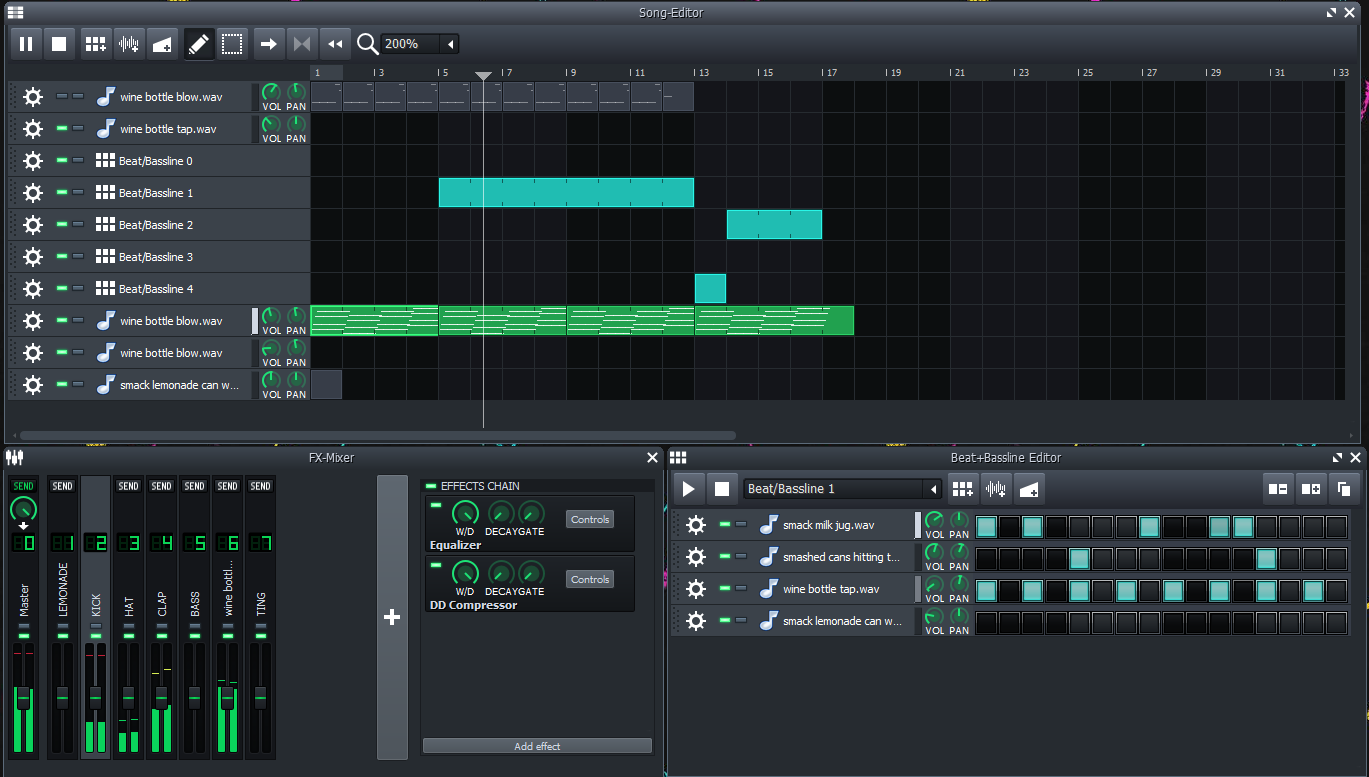Open the Beat/Bassline 1 pattern dropdown
Image resolution: width=1369 pixels, height=777 pixels.
(x=934, y=489)
